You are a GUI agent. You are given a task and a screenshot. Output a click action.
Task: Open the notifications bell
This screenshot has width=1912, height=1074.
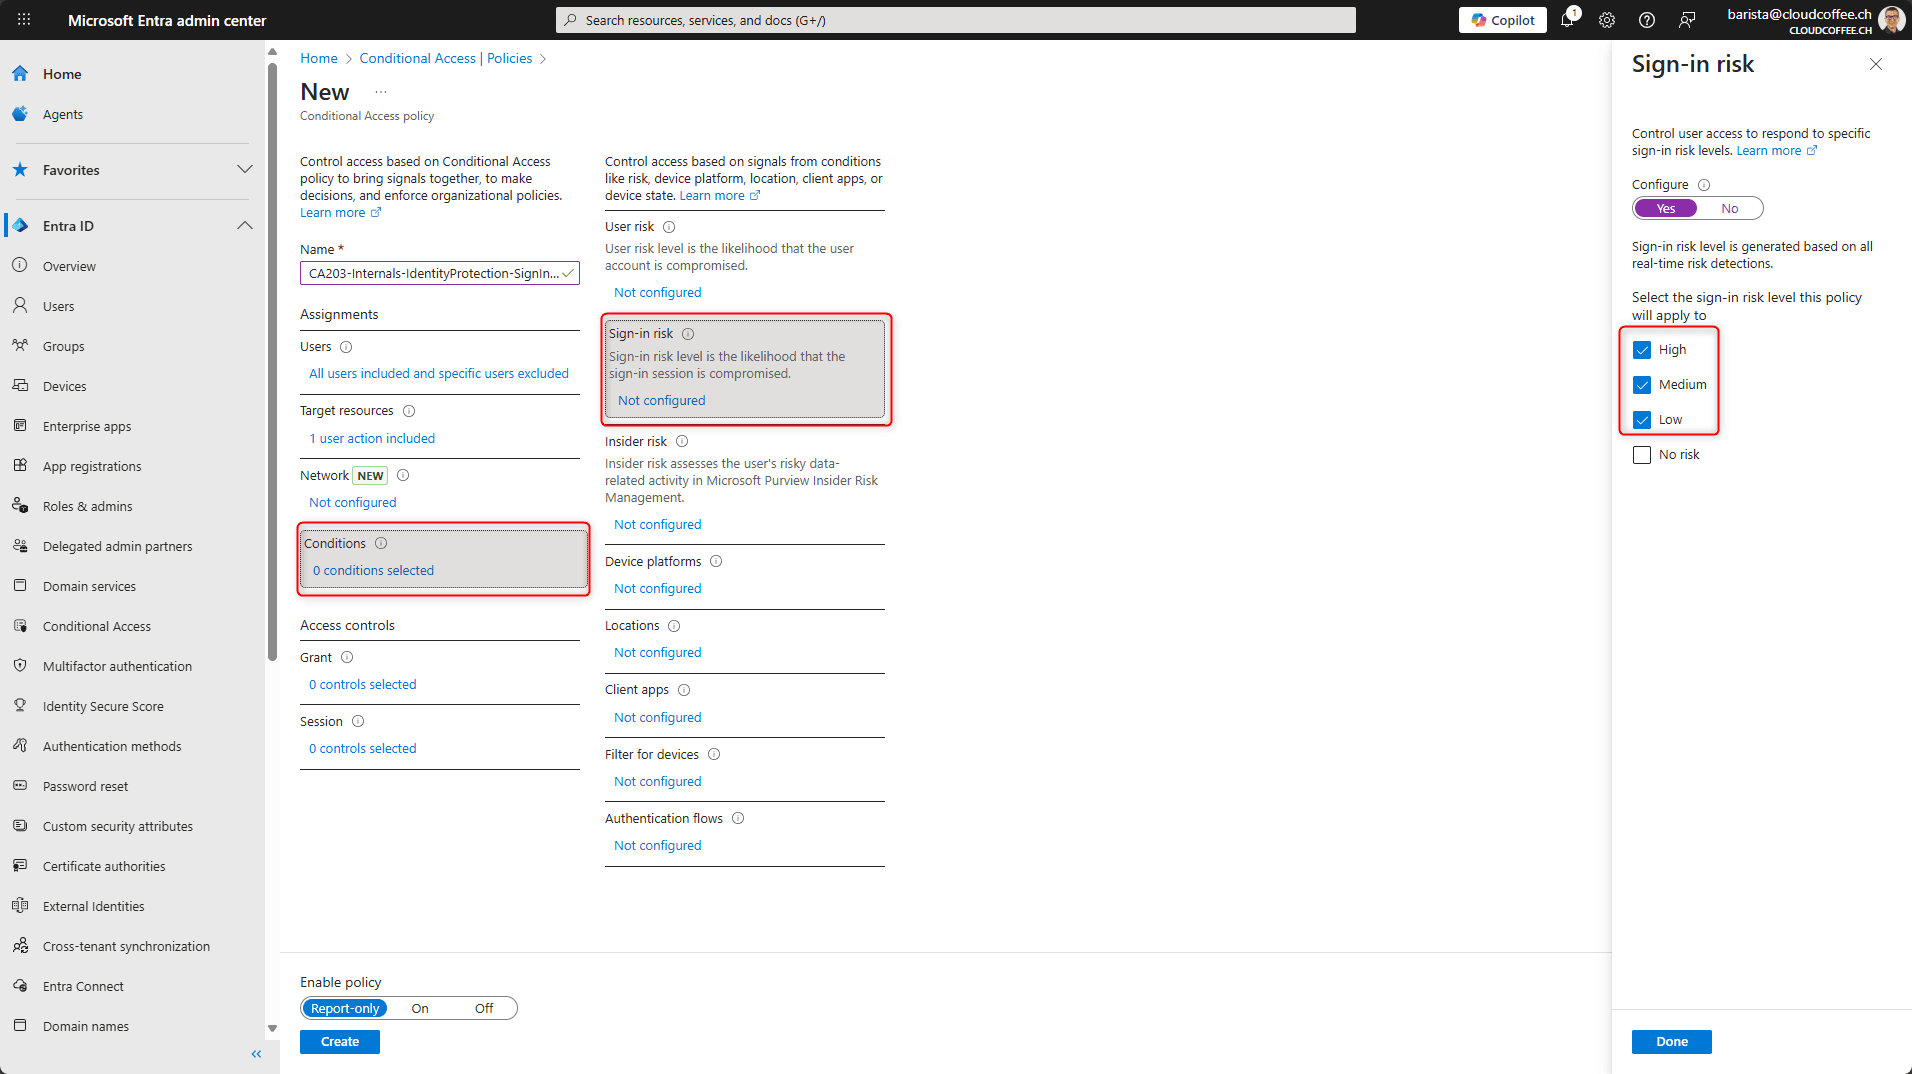point(1567,20)
